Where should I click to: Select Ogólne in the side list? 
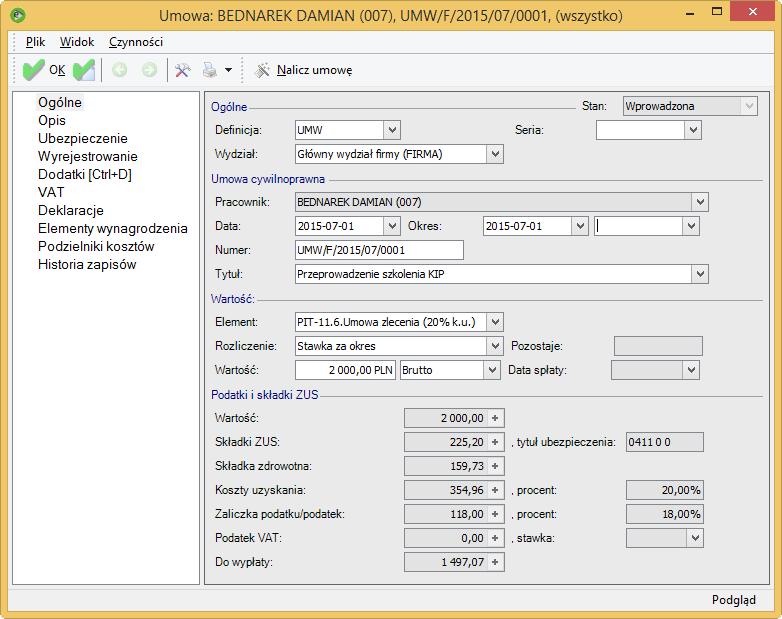coord(60,102)
